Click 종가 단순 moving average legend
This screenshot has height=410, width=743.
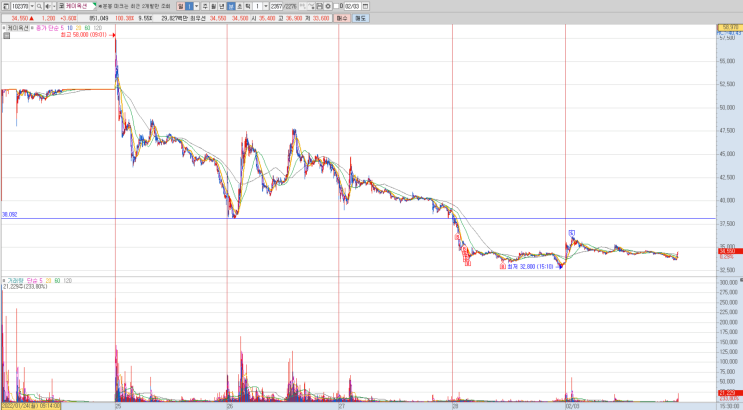click(x=46, y=28)
